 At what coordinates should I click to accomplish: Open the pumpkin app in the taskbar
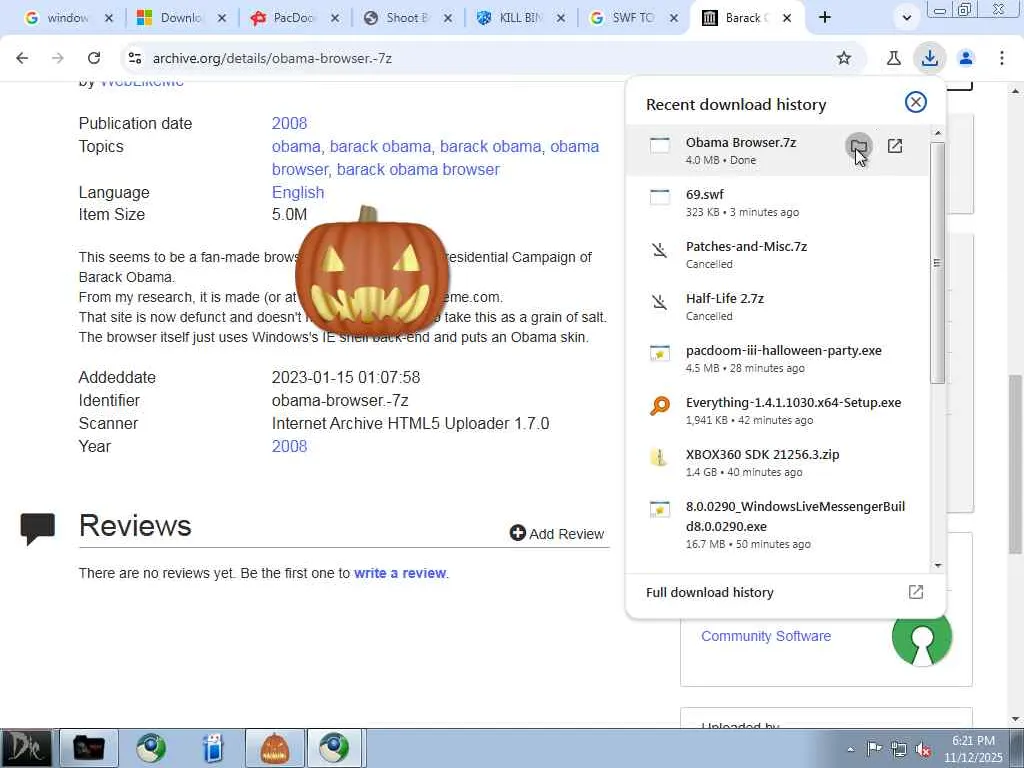pos(274,748)
